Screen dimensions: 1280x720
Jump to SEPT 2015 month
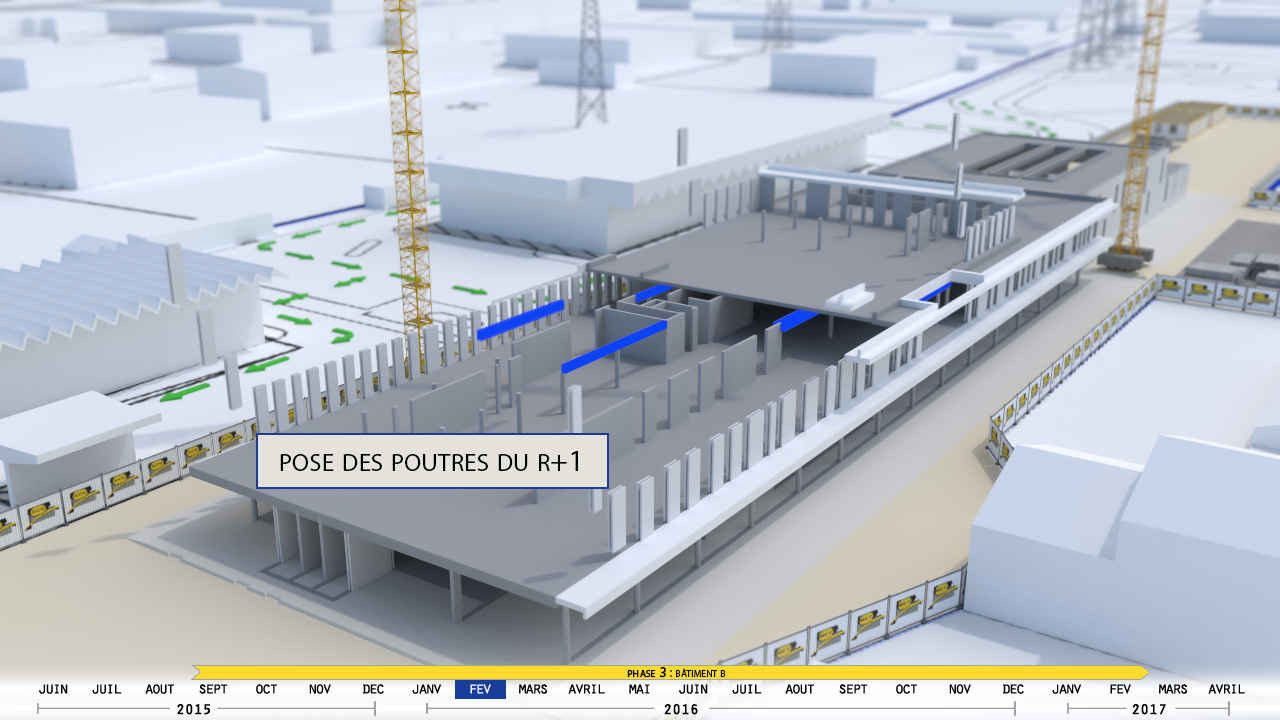click(x=213, y=689)
